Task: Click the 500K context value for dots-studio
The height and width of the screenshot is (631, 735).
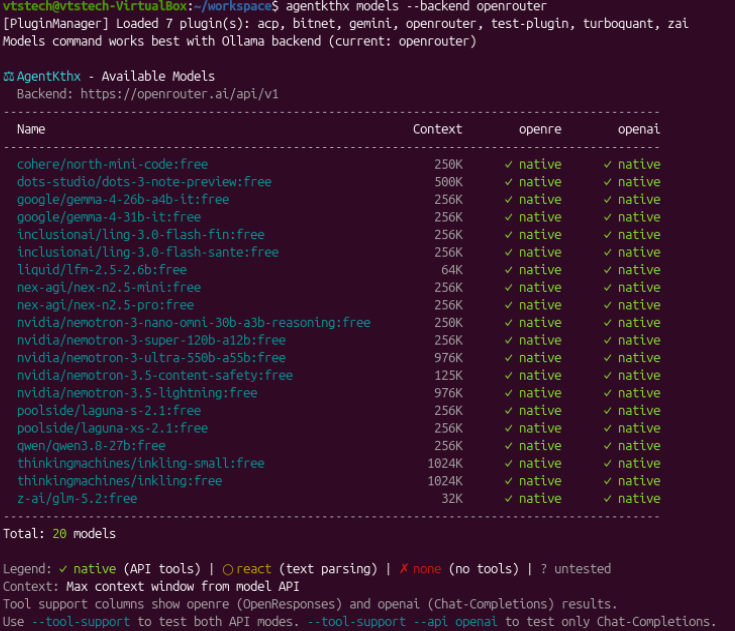Action: click(448, 182)
